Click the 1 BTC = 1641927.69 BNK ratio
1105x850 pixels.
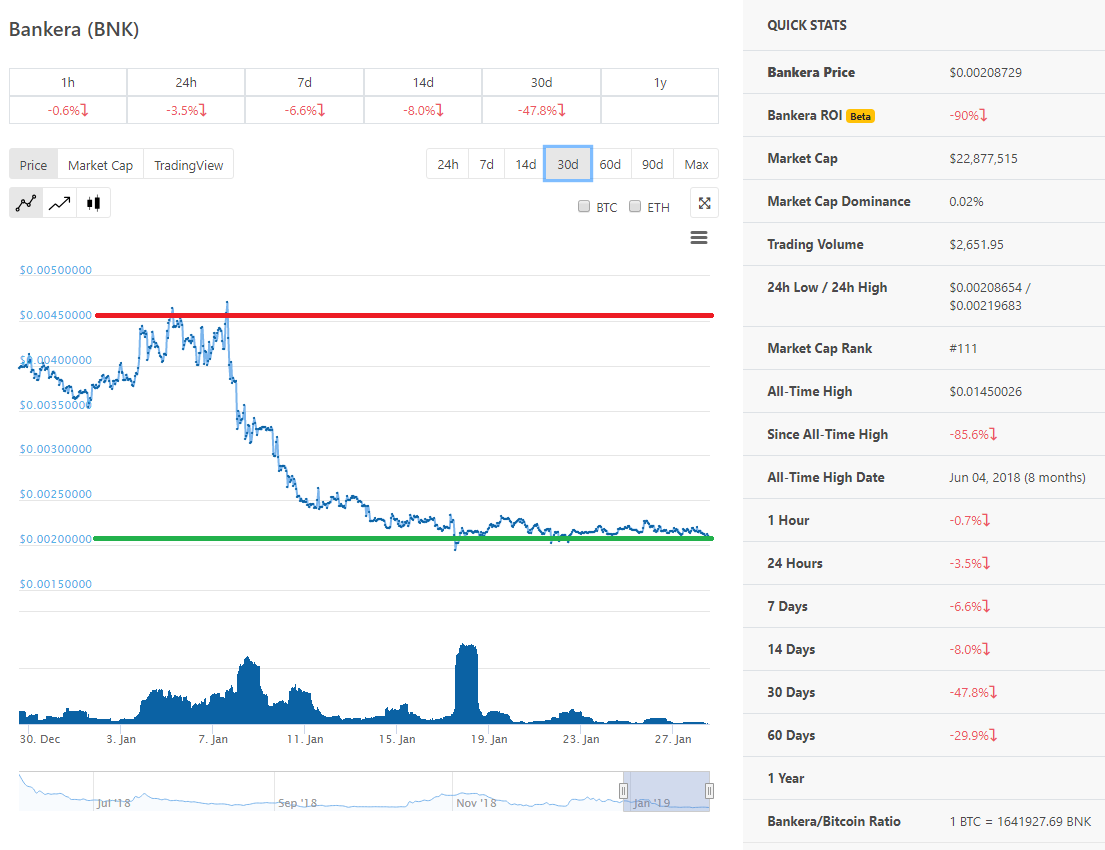1020,821
